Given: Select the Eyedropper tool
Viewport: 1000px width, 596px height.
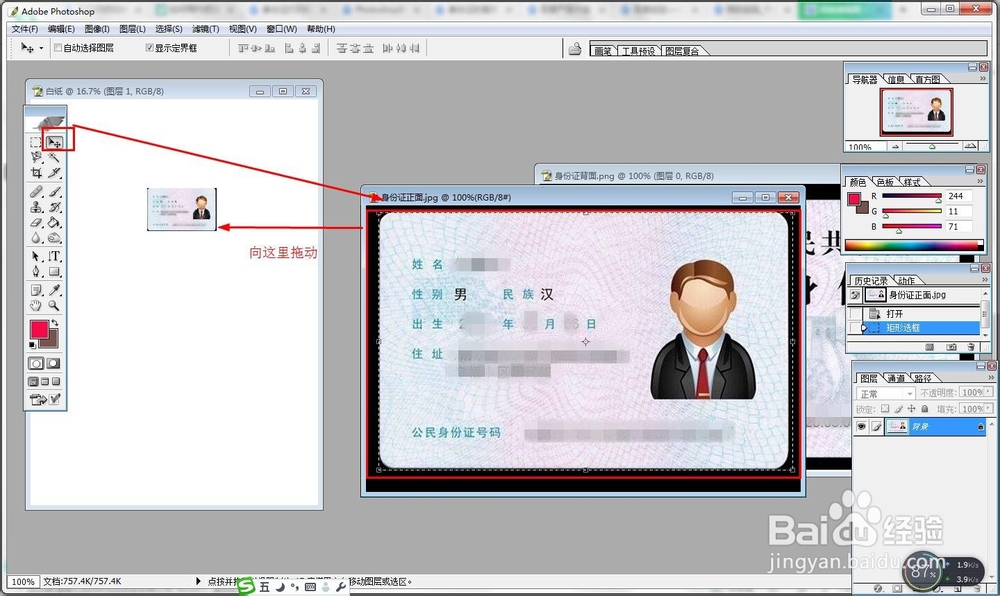Looking at the screenshot, I should (55, 290).
